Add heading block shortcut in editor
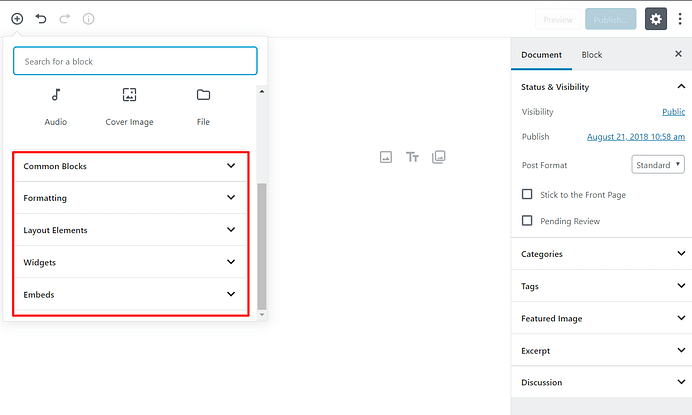 coord(412,157)
